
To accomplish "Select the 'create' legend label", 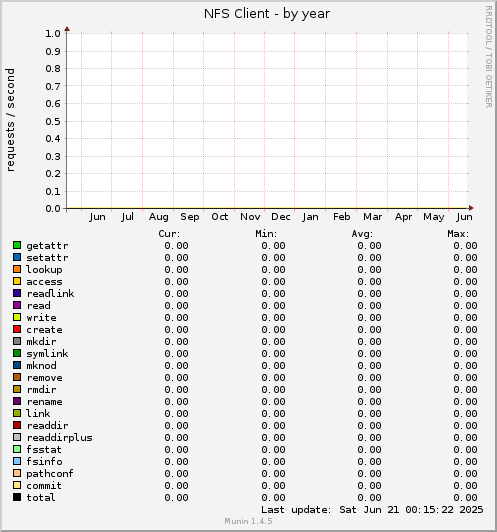I will pyautogui.click(x=44, y=330).
